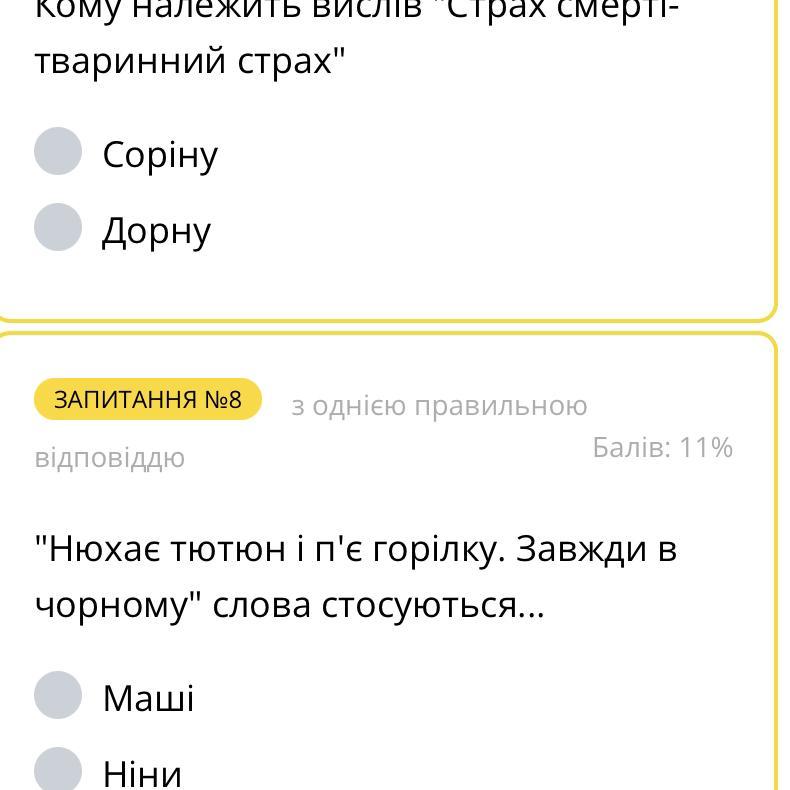Screen dimensions: 790x790
Task: Mark the Маші radio button
Action: pyautogui.click(x=58, y=695)
